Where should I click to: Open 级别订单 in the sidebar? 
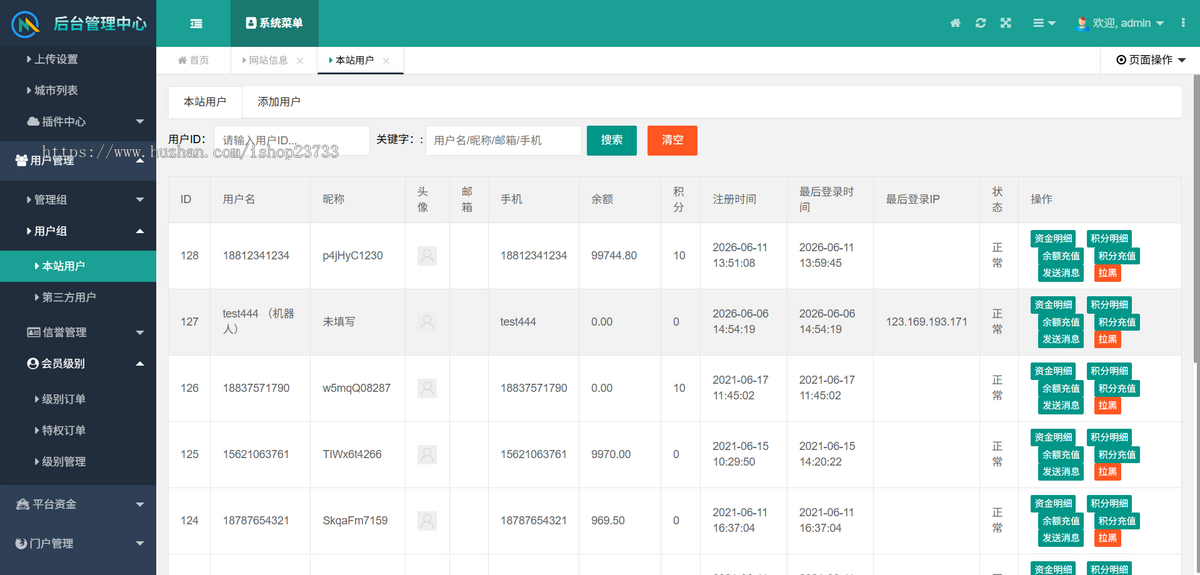(78, 399)
